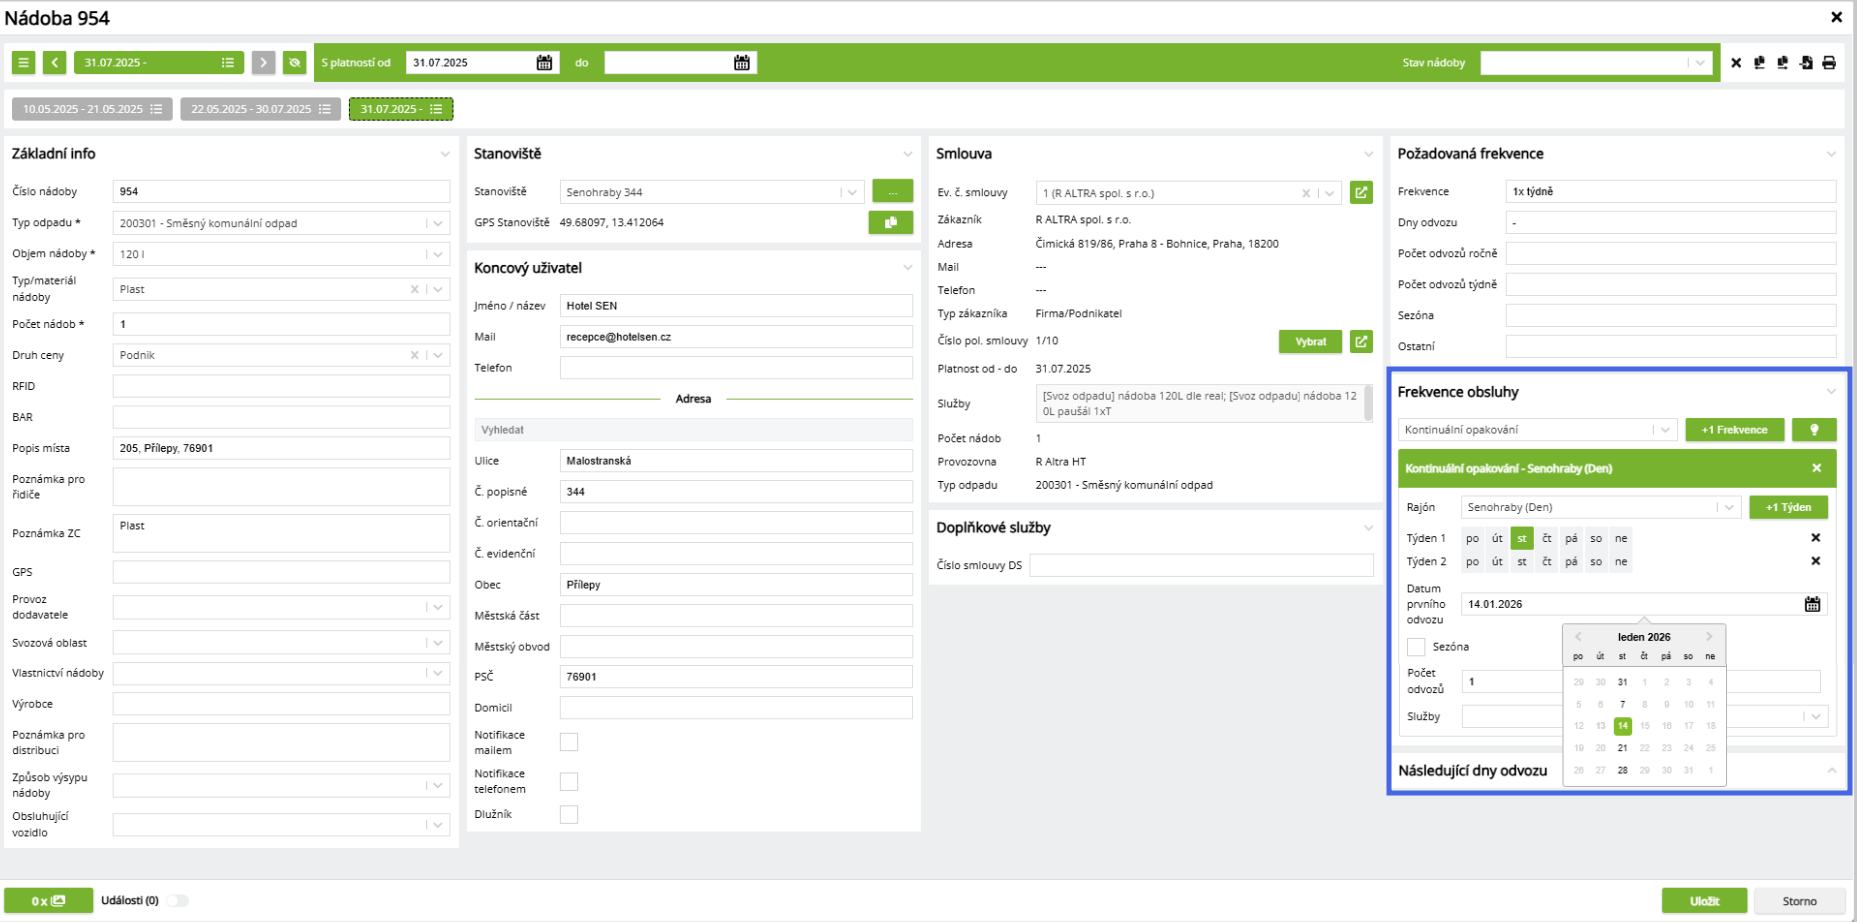Focus the Vyhledat address search field
The height and width of the screenshot is (922, 1857).
pos(693,430)
